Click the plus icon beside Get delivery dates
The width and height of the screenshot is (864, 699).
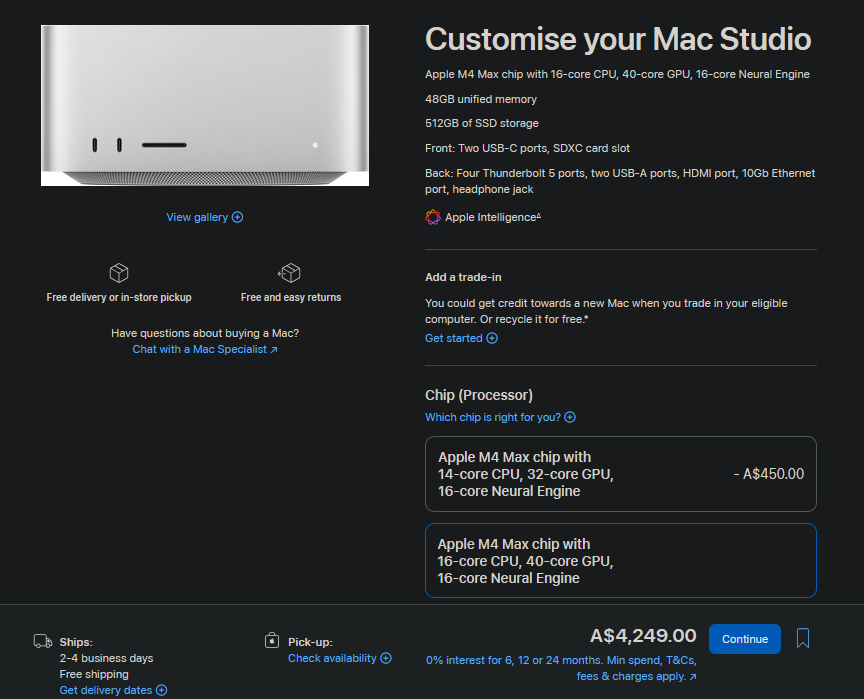coord(161,690)
